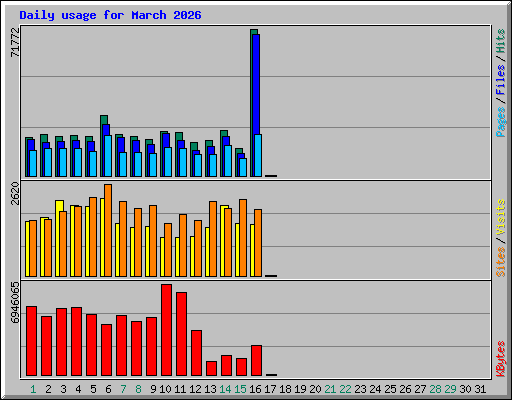
Task: Click the 6946065 KBytes axis value
Action: pos(15,302)
